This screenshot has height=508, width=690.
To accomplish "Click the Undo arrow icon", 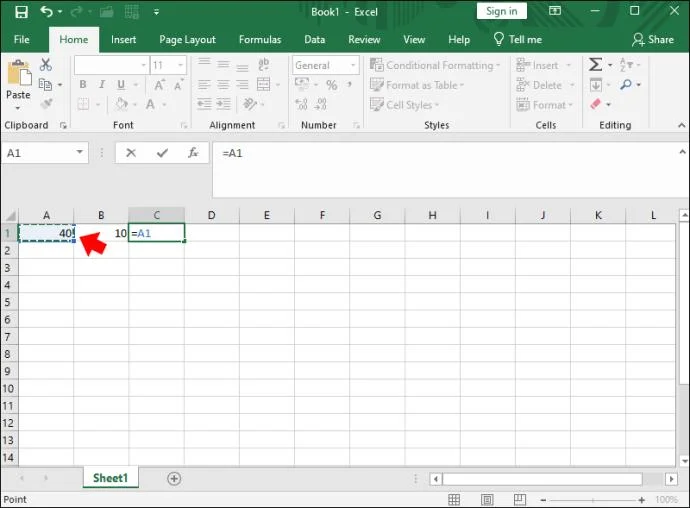I will 46,11.
